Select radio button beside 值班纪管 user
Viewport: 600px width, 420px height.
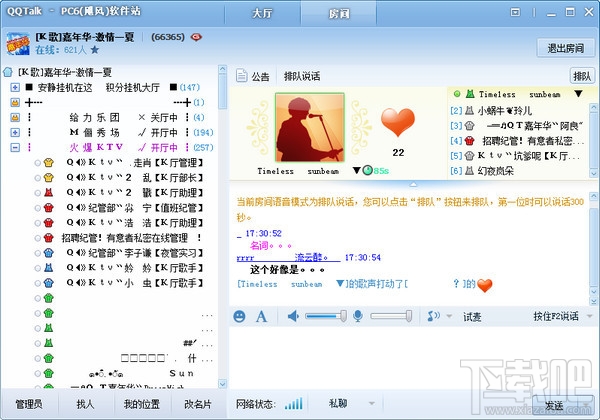[38, 208]
